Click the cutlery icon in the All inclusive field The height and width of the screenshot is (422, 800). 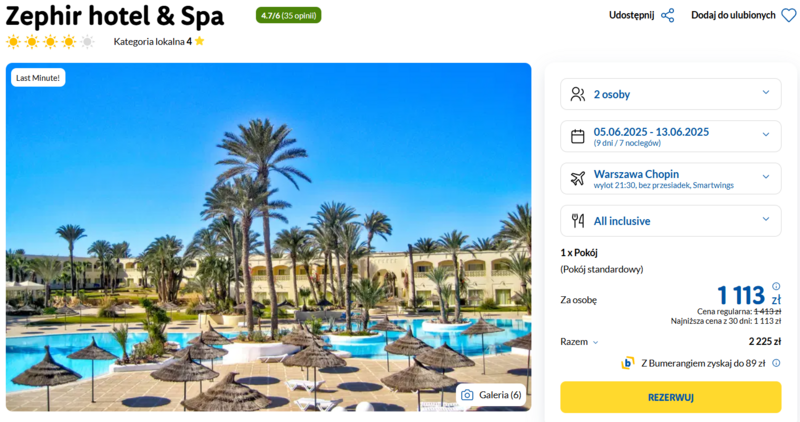[x=578, y=220]
